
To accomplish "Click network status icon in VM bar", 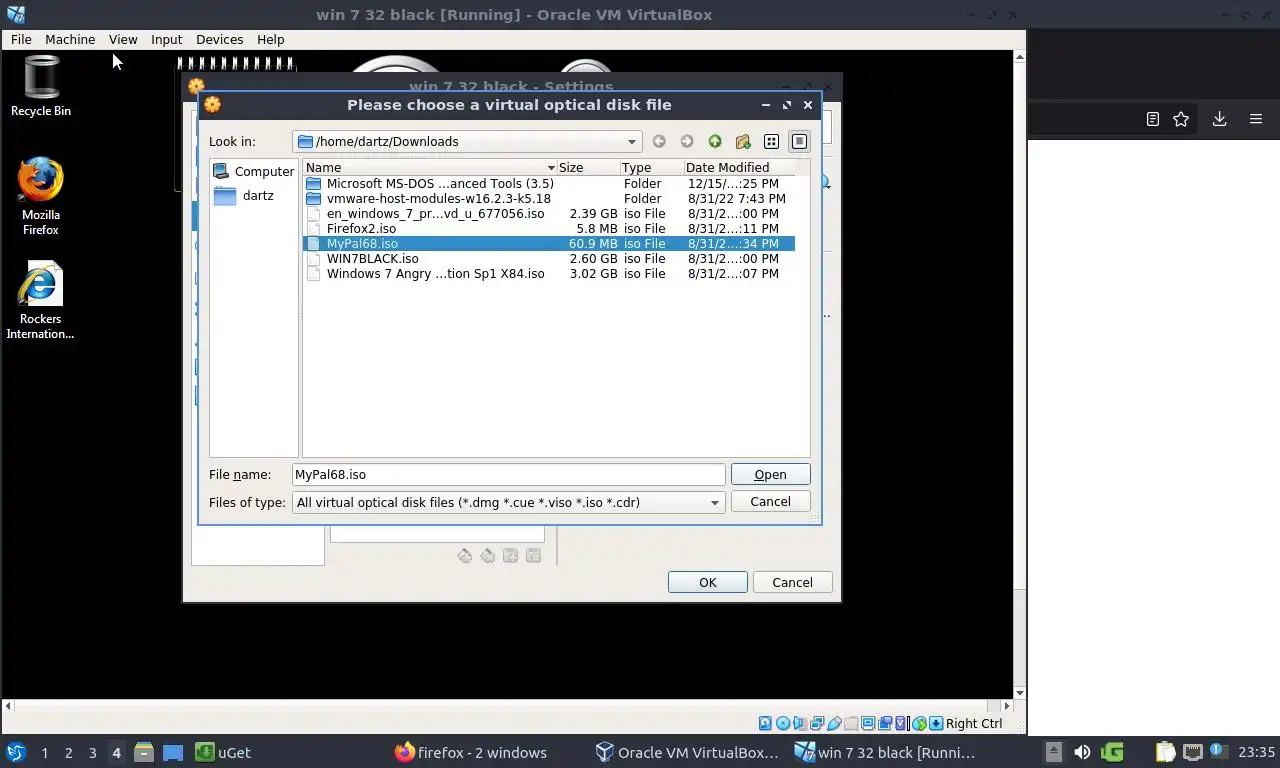I will click(x=817, y=724).
